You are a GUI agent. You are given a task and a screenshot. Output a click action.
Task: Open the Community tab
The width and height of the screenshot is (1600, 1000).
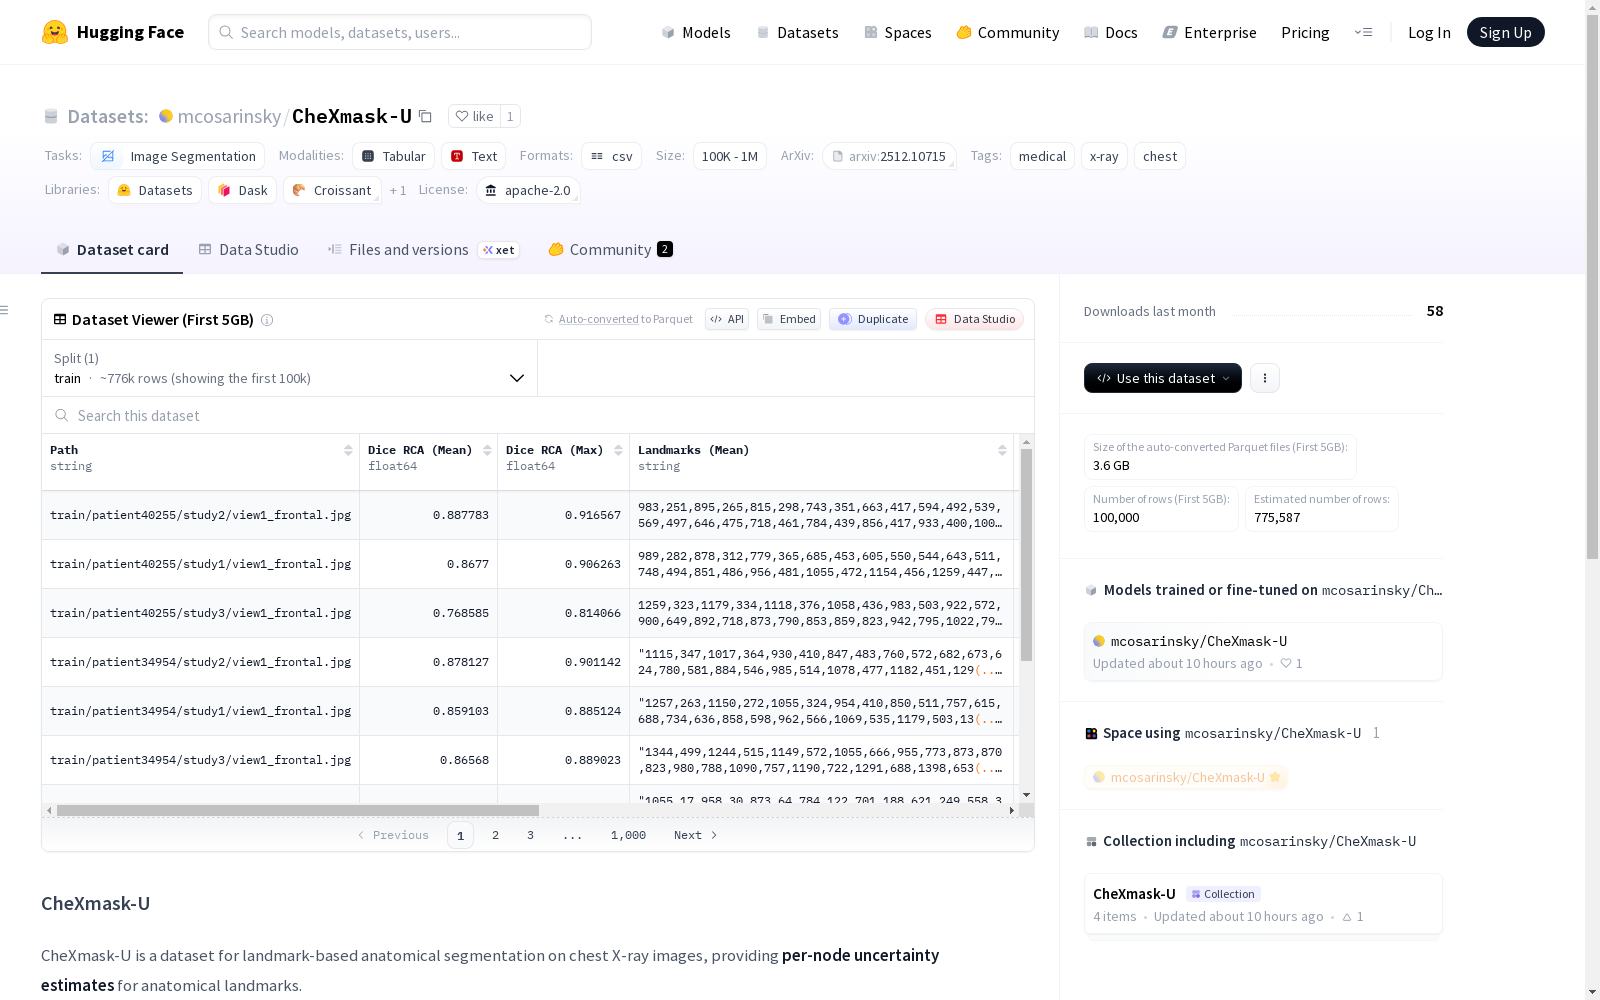[610, 250]
